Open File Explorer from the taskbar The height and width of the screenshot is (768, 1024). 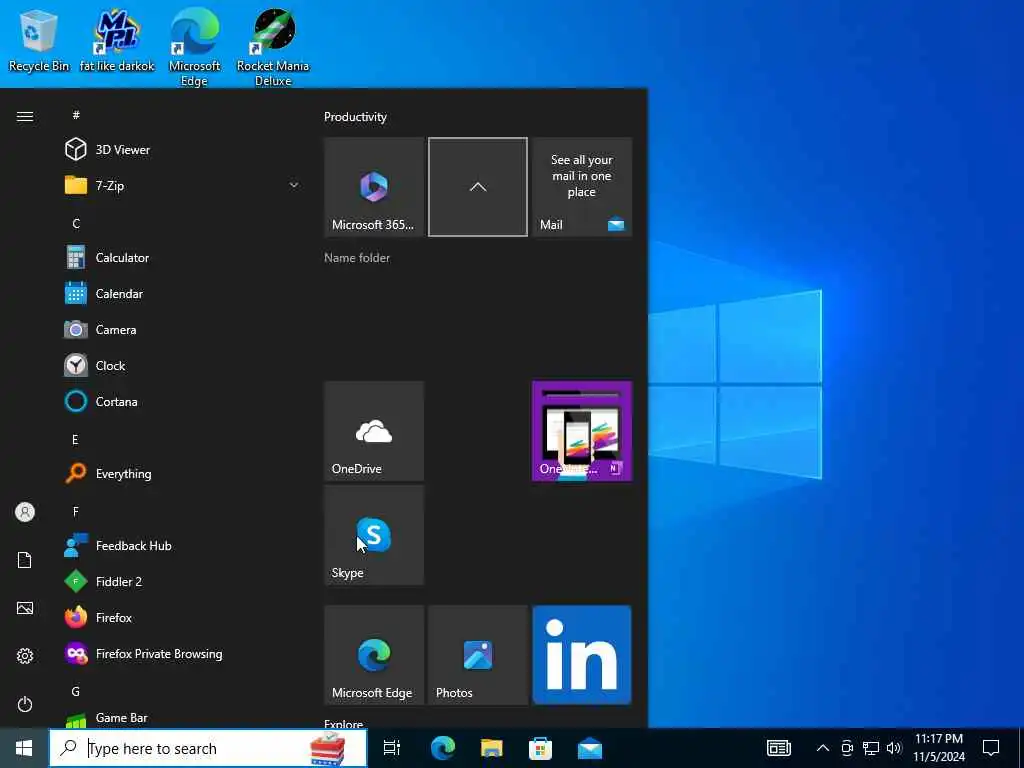tap(491, 748)
